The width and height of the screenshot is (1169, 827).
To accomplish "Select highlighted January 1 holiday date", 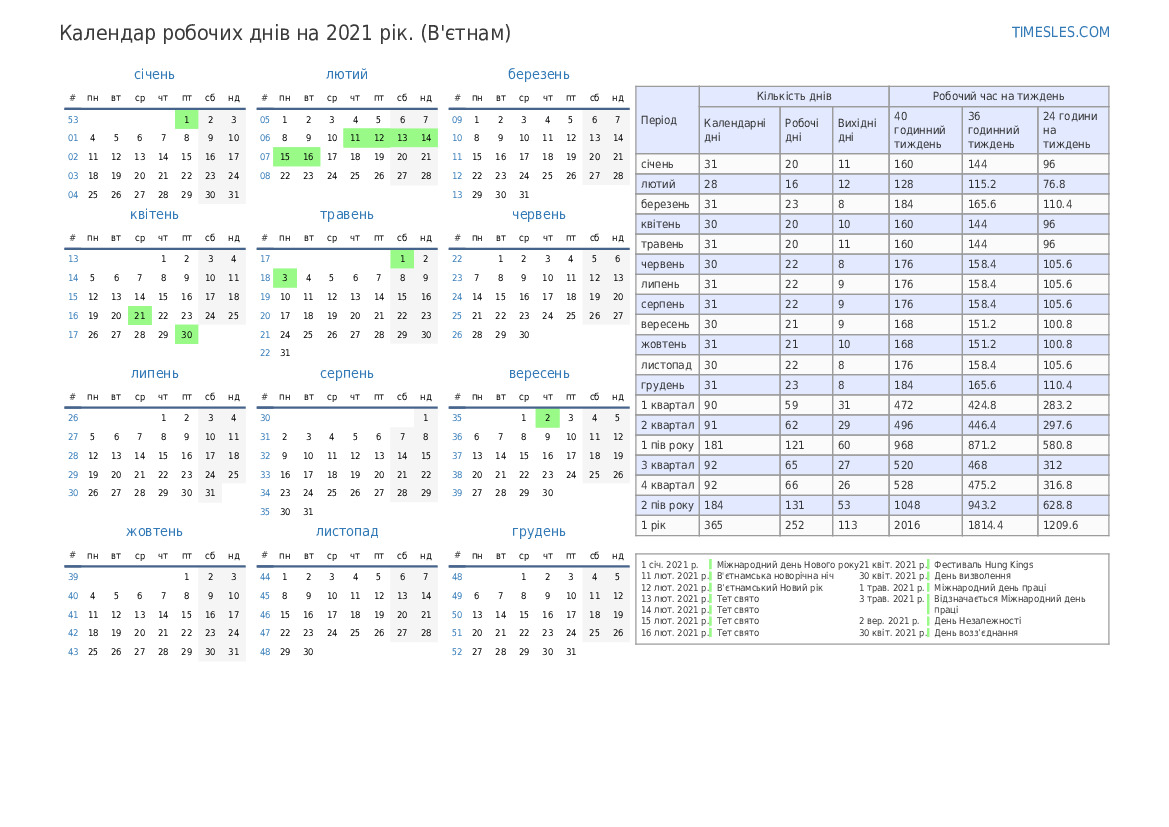I will tap(186, 119).
